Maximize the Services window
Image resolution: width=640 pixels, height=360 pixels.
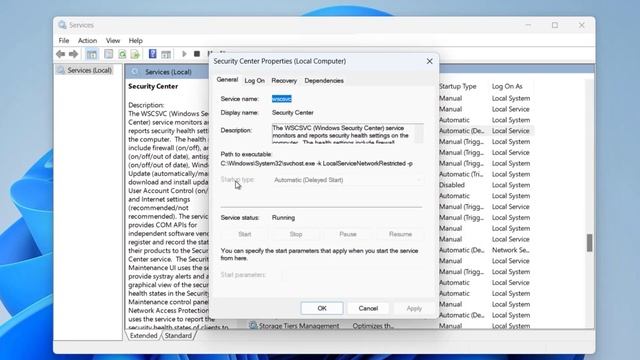pyautogui.click(x=555, y=25)
